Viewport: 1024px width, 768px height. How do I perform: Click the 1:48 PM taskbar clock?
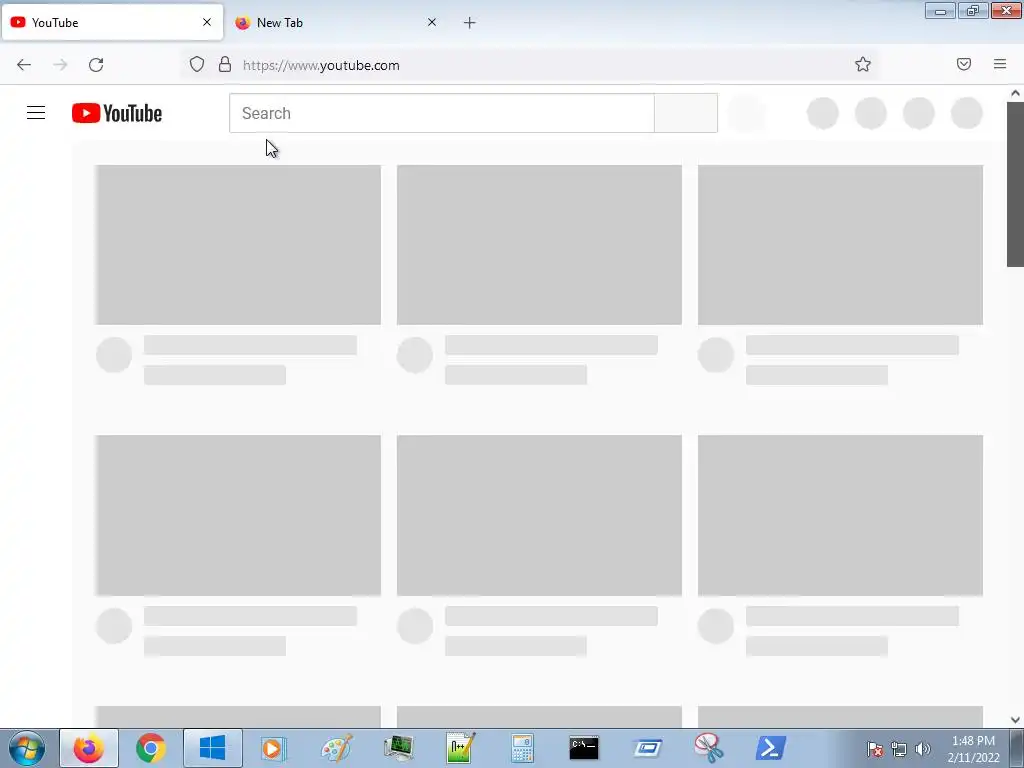tap(973, 749)
